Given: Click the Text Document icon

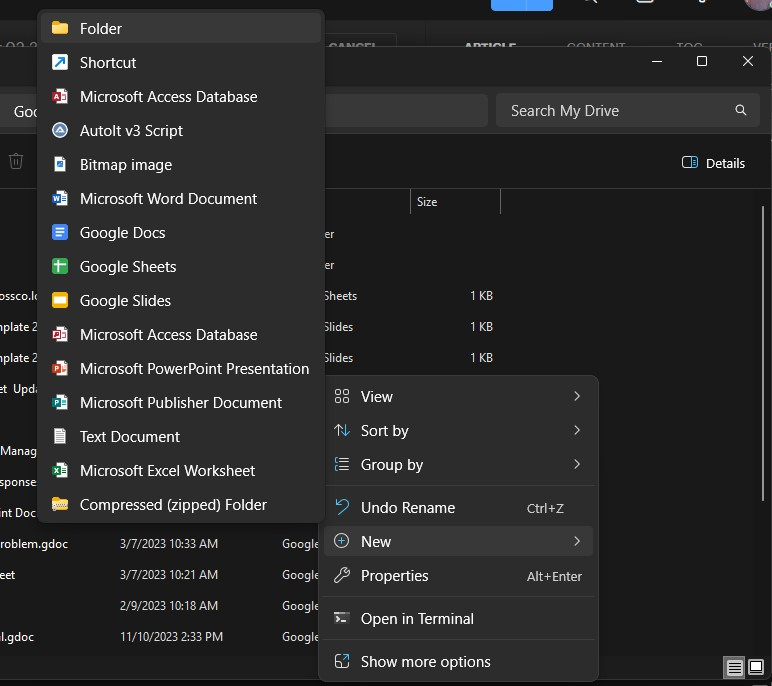Looking at the screenshot, I should pos(60,436).
